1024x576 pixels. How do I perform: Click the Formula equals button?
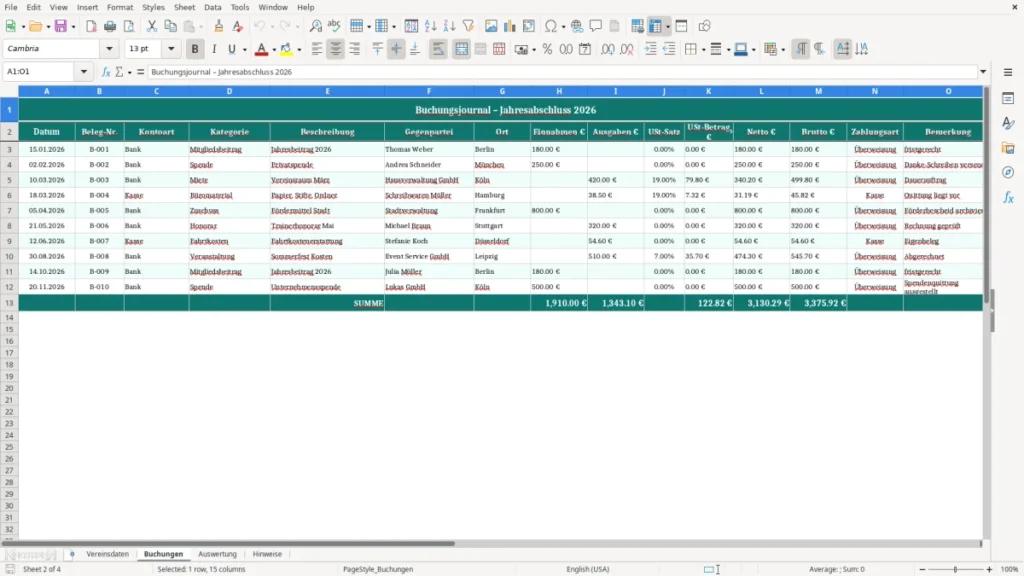[140, 72]
